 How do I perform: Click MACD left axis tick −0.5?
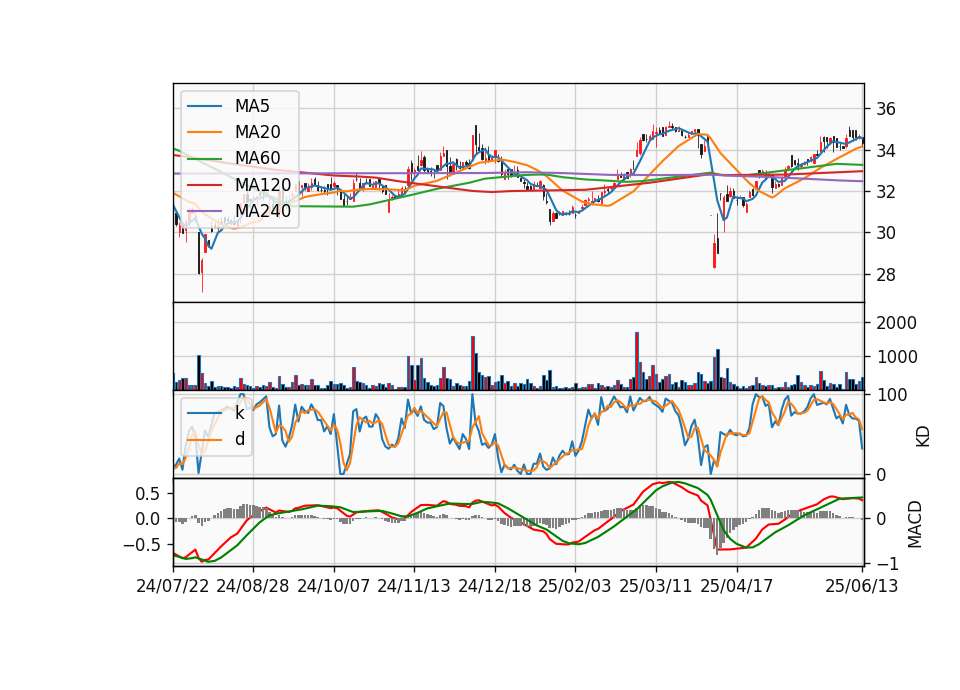pyautogui.click(x=141, y=545)
